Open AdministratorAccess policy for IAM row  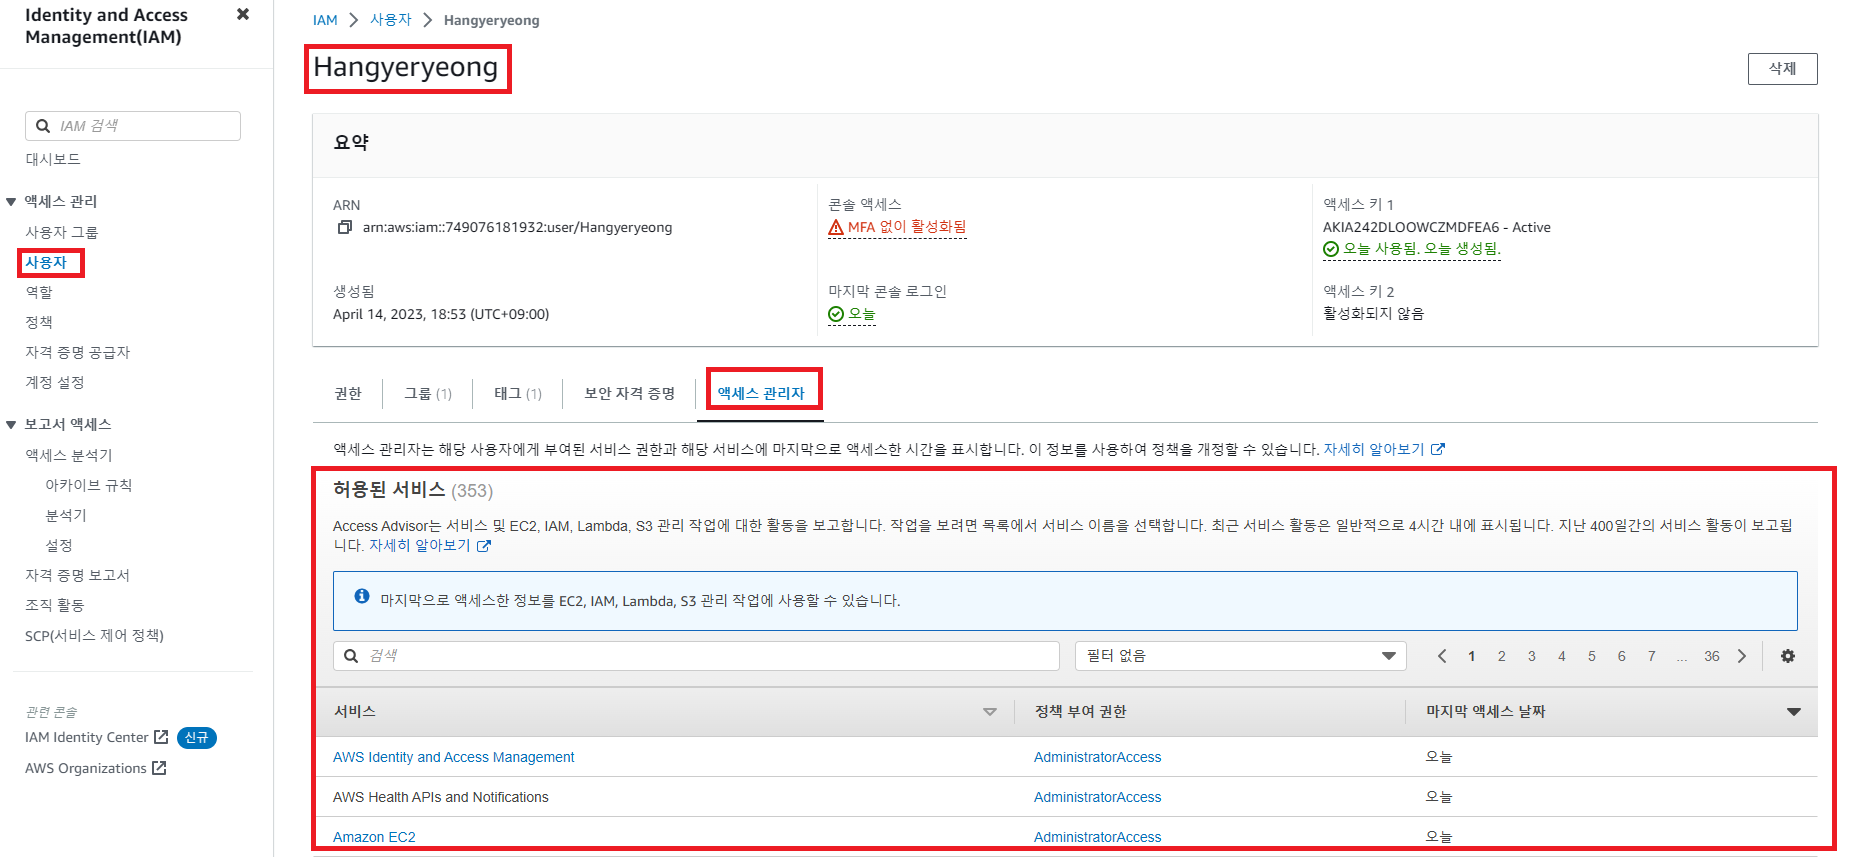tap(1098, 757)
